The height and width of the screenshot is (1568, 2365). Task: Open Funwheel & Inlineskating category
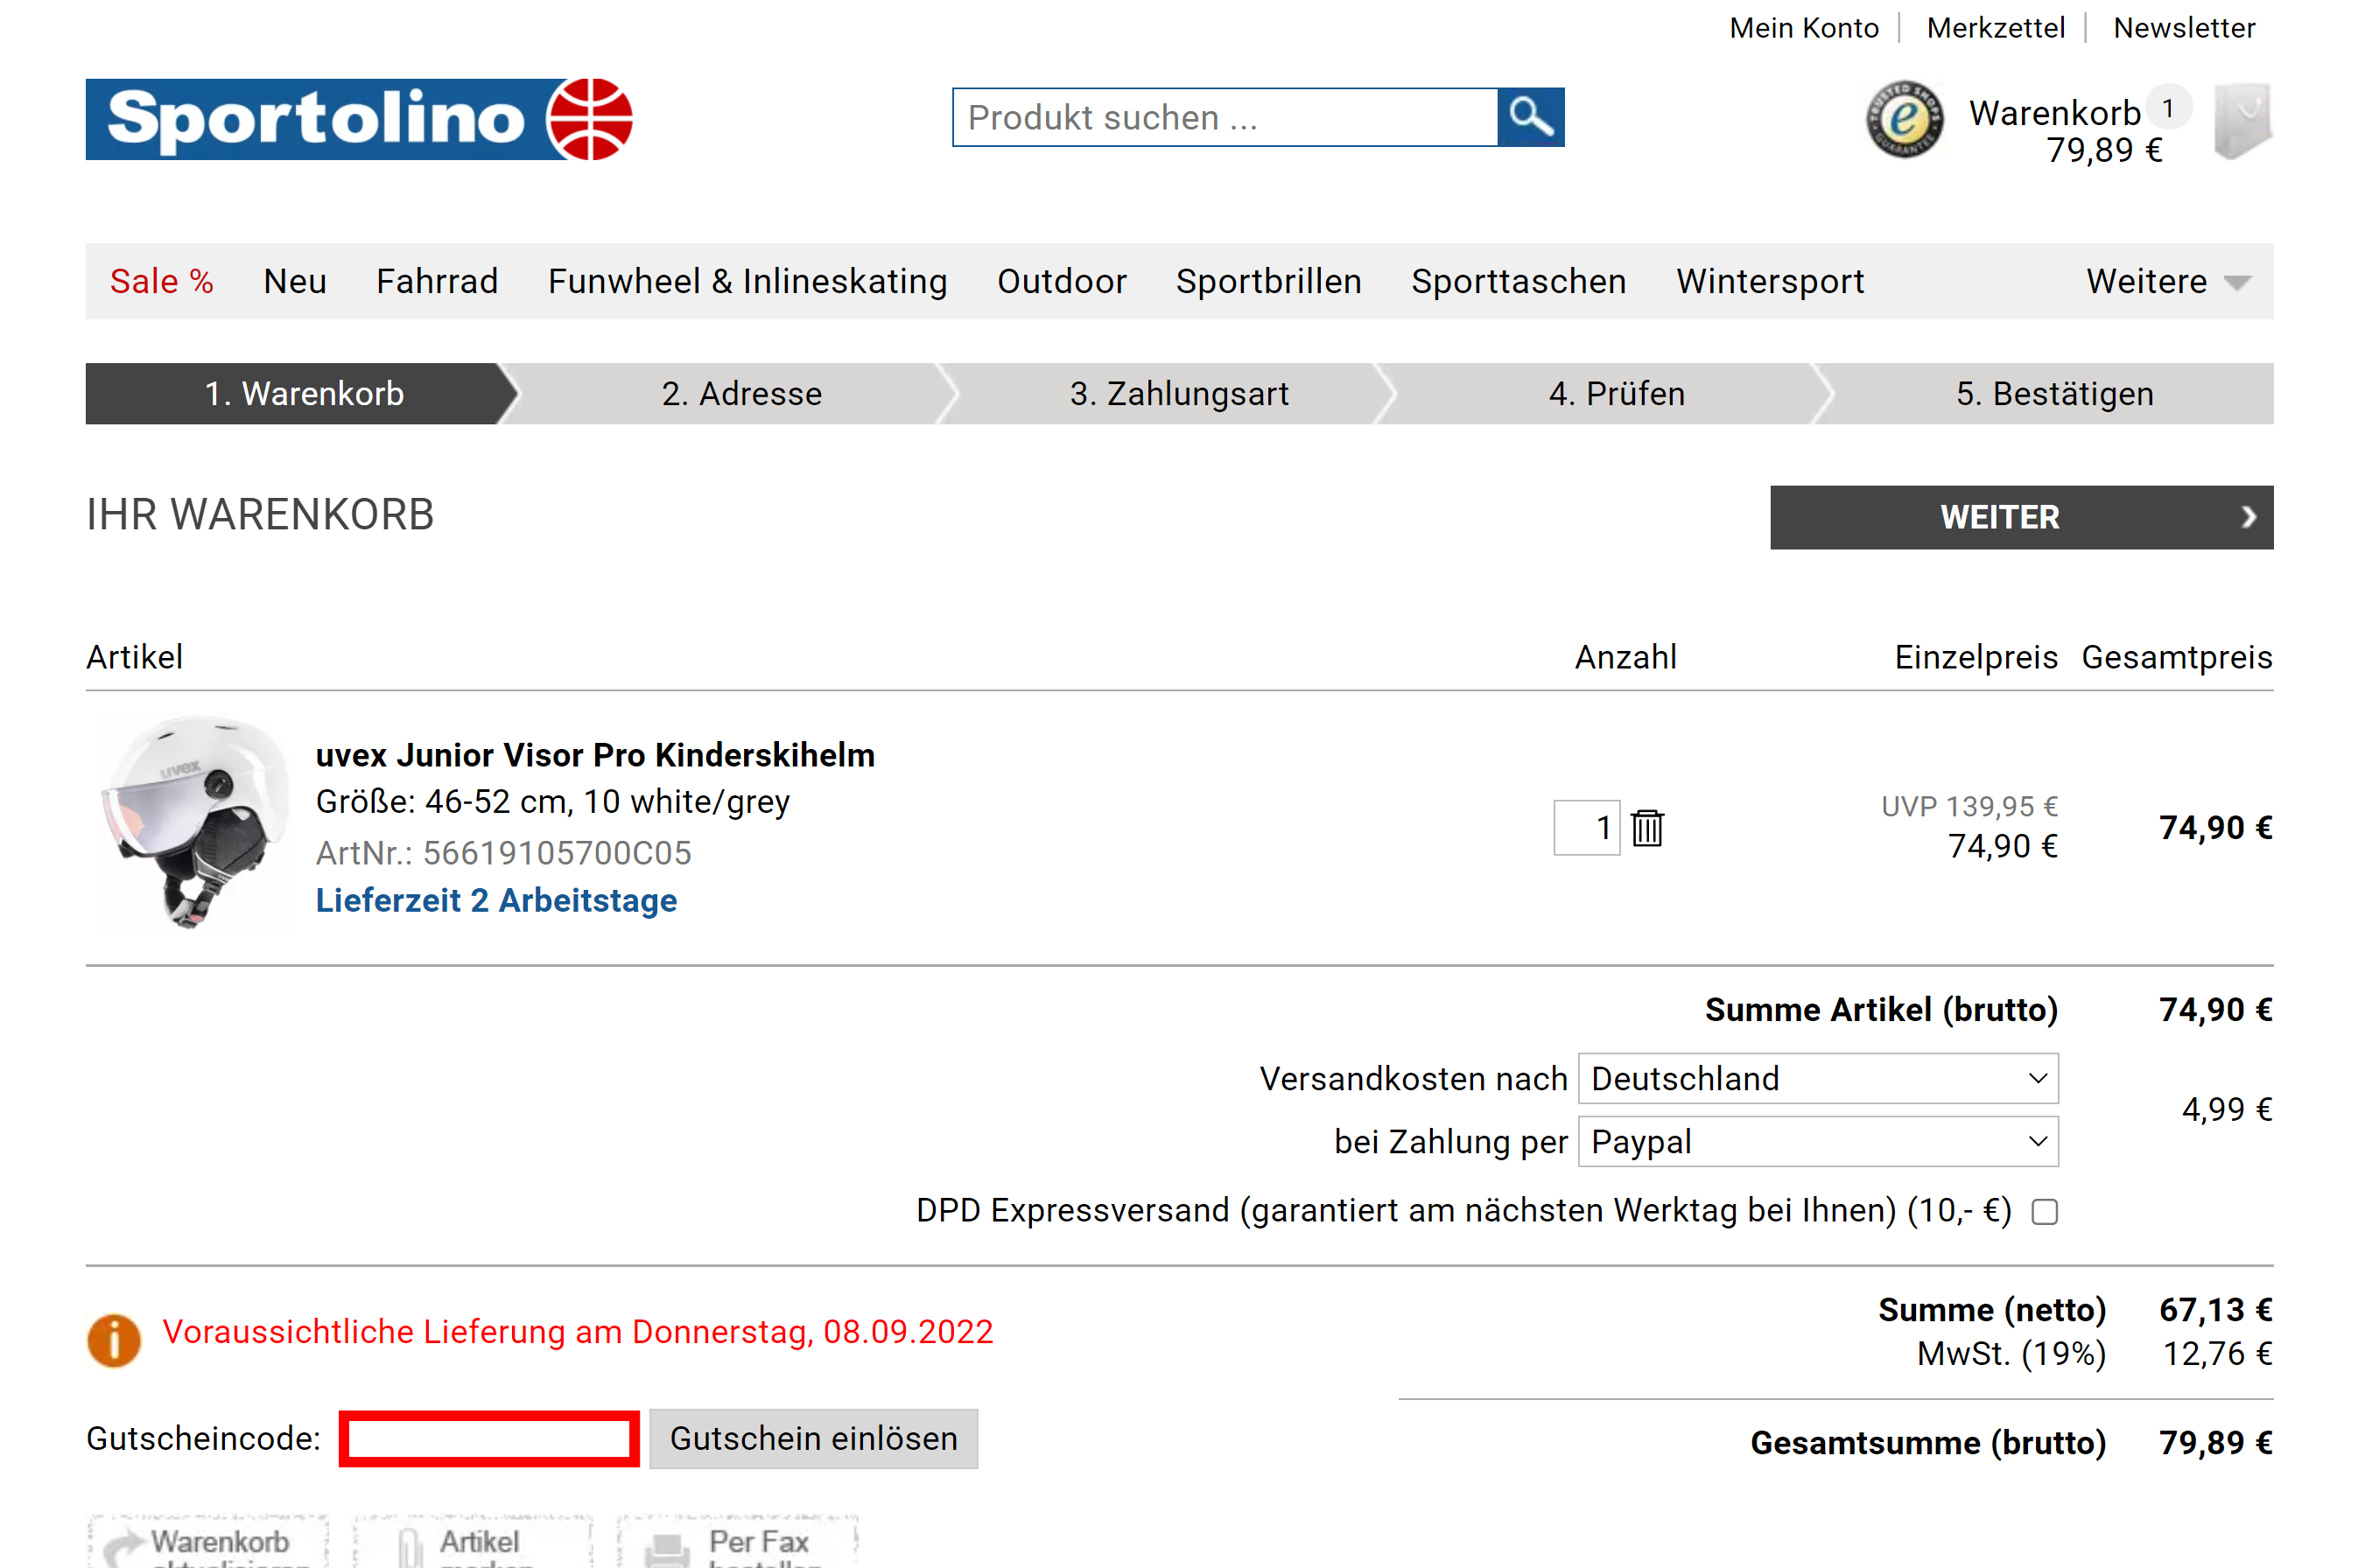coord(747,281)
